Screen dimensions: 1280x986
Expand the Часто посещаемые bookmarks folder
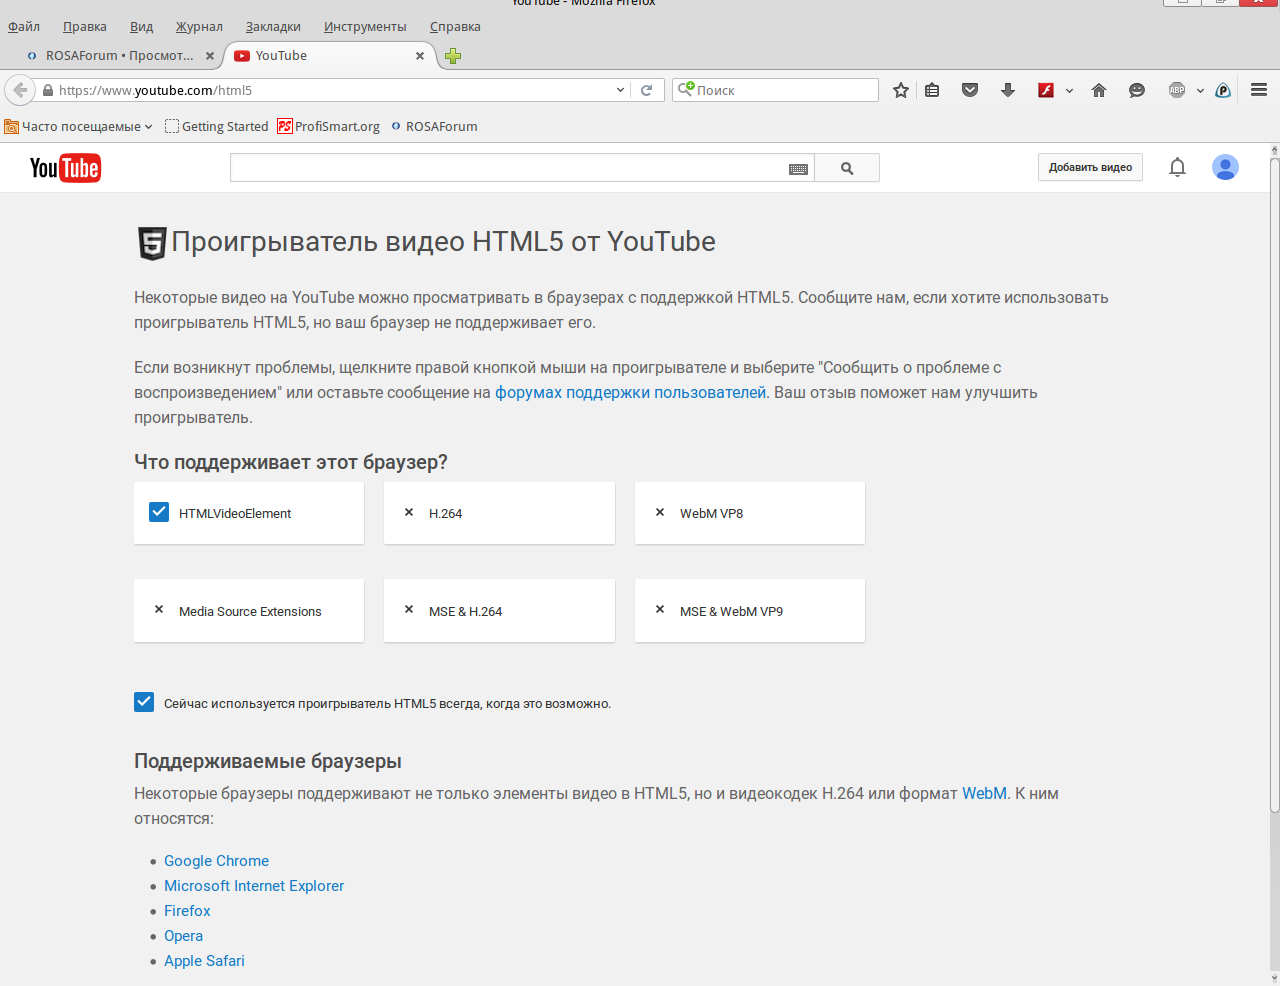79,126
